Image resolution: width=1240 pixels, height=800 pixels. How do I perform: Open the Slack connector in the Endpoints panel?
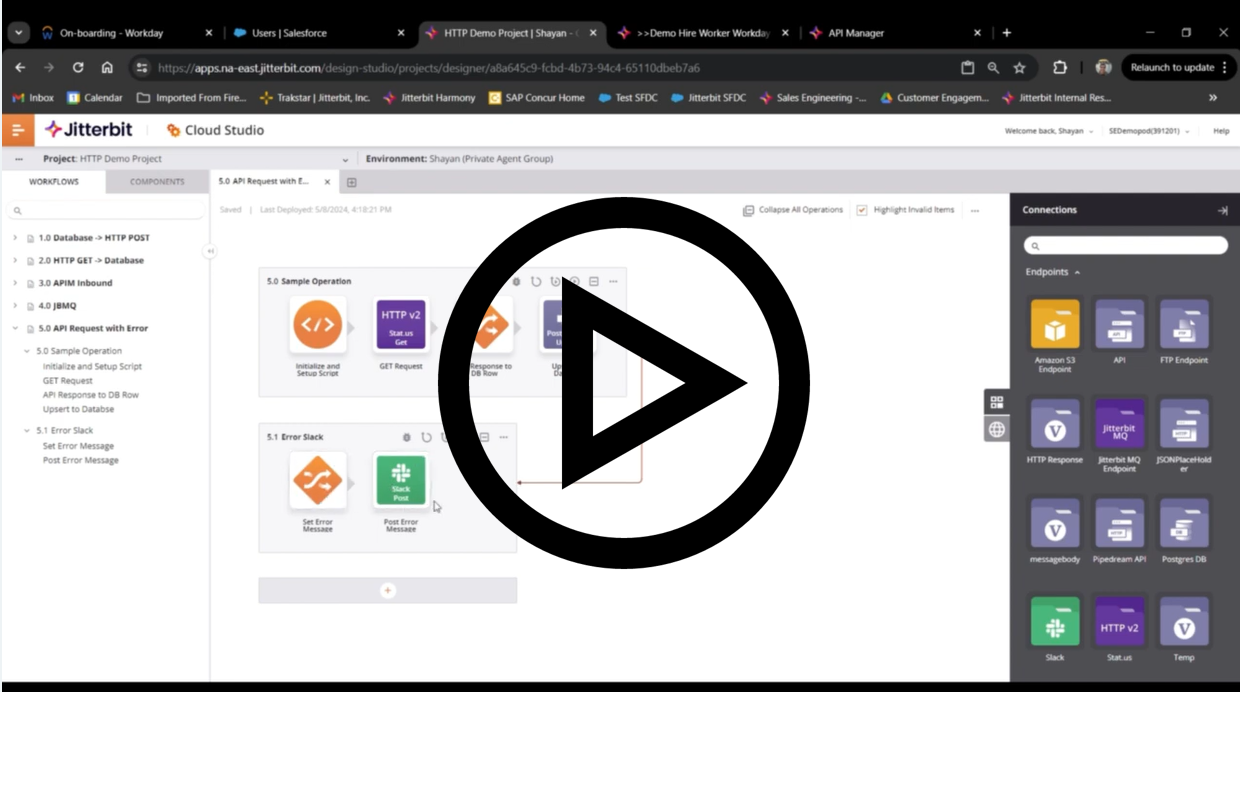1054,622
